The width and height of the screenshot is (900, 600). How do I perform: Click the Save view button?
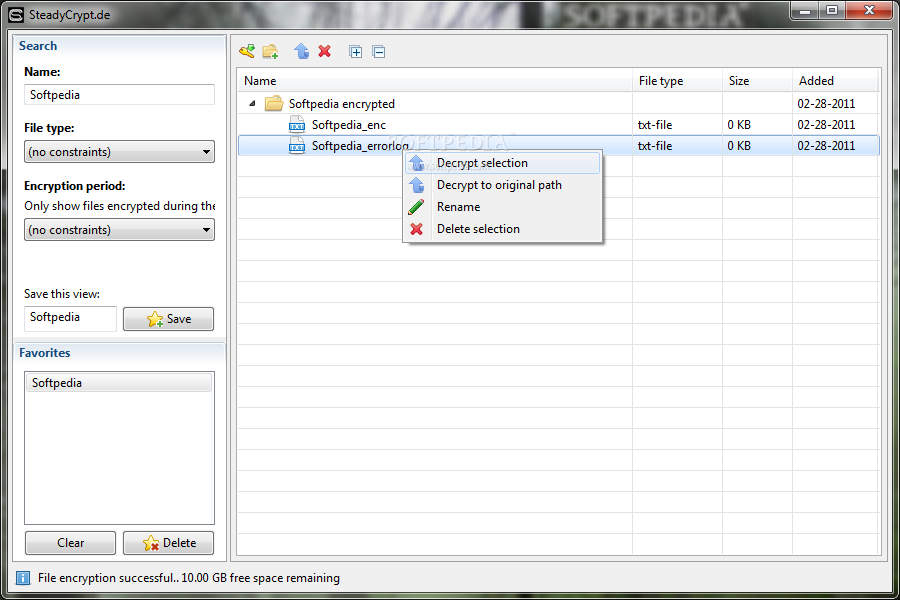click(x=168, y=319)
